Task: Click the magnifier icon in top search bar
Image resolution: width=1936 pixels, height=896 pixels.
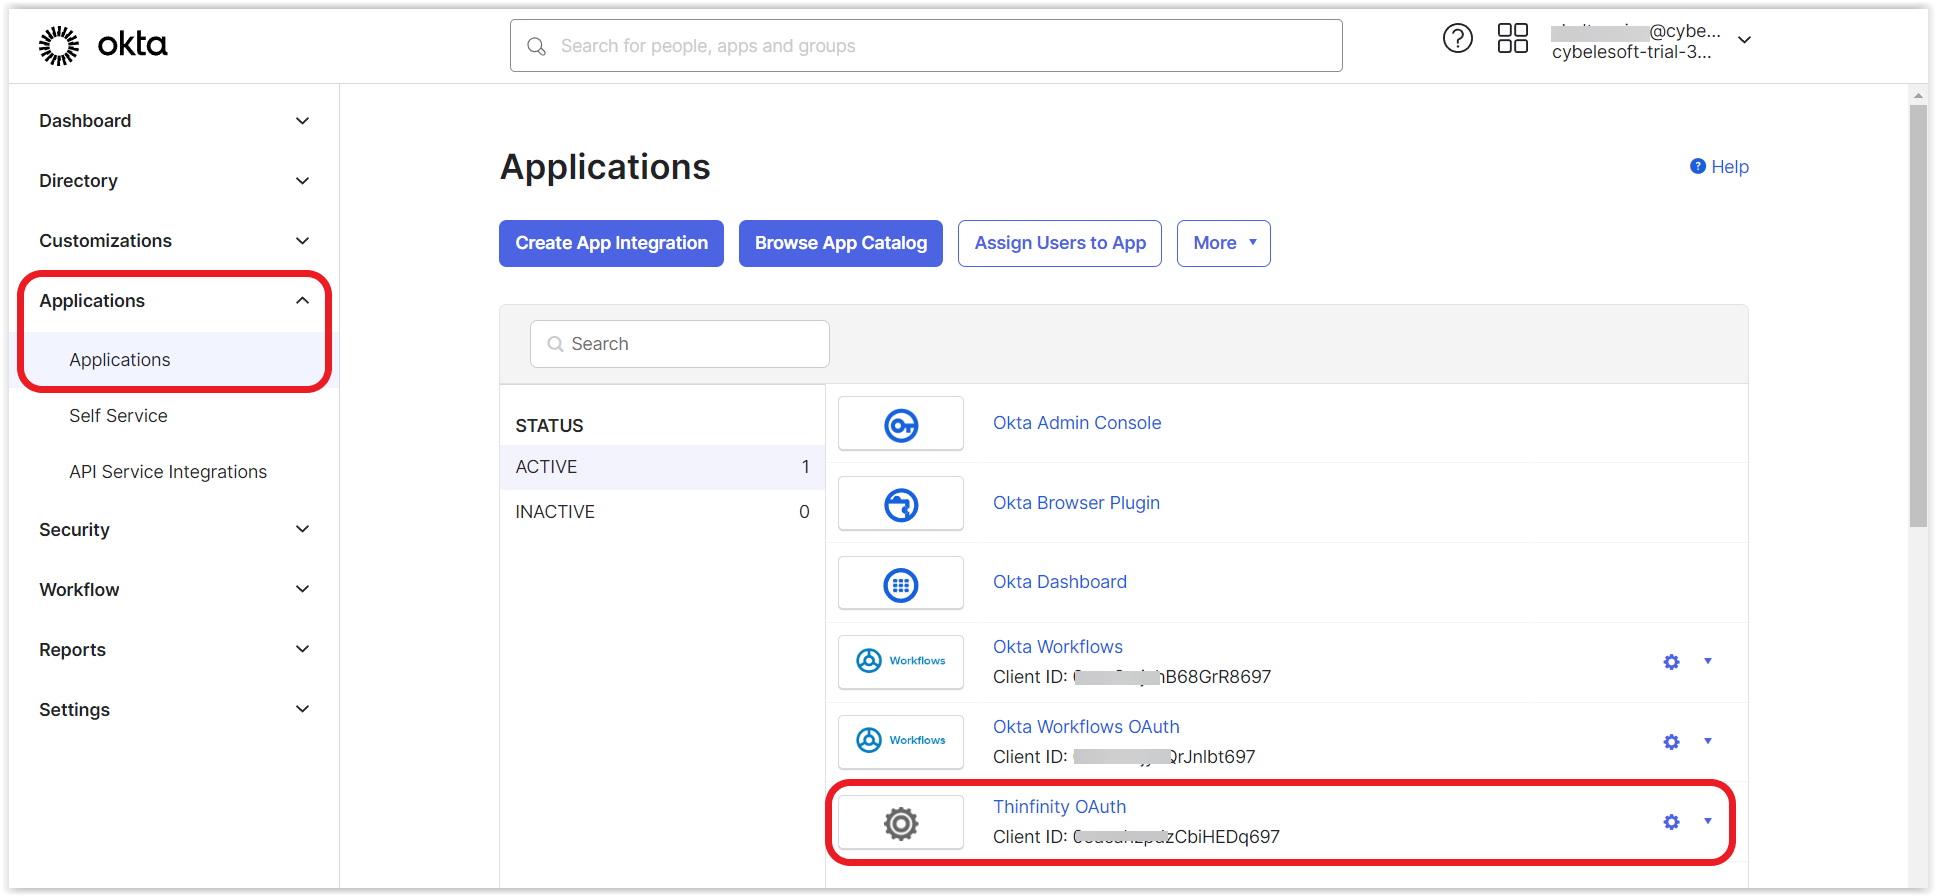Action: [x=537, y=46]
